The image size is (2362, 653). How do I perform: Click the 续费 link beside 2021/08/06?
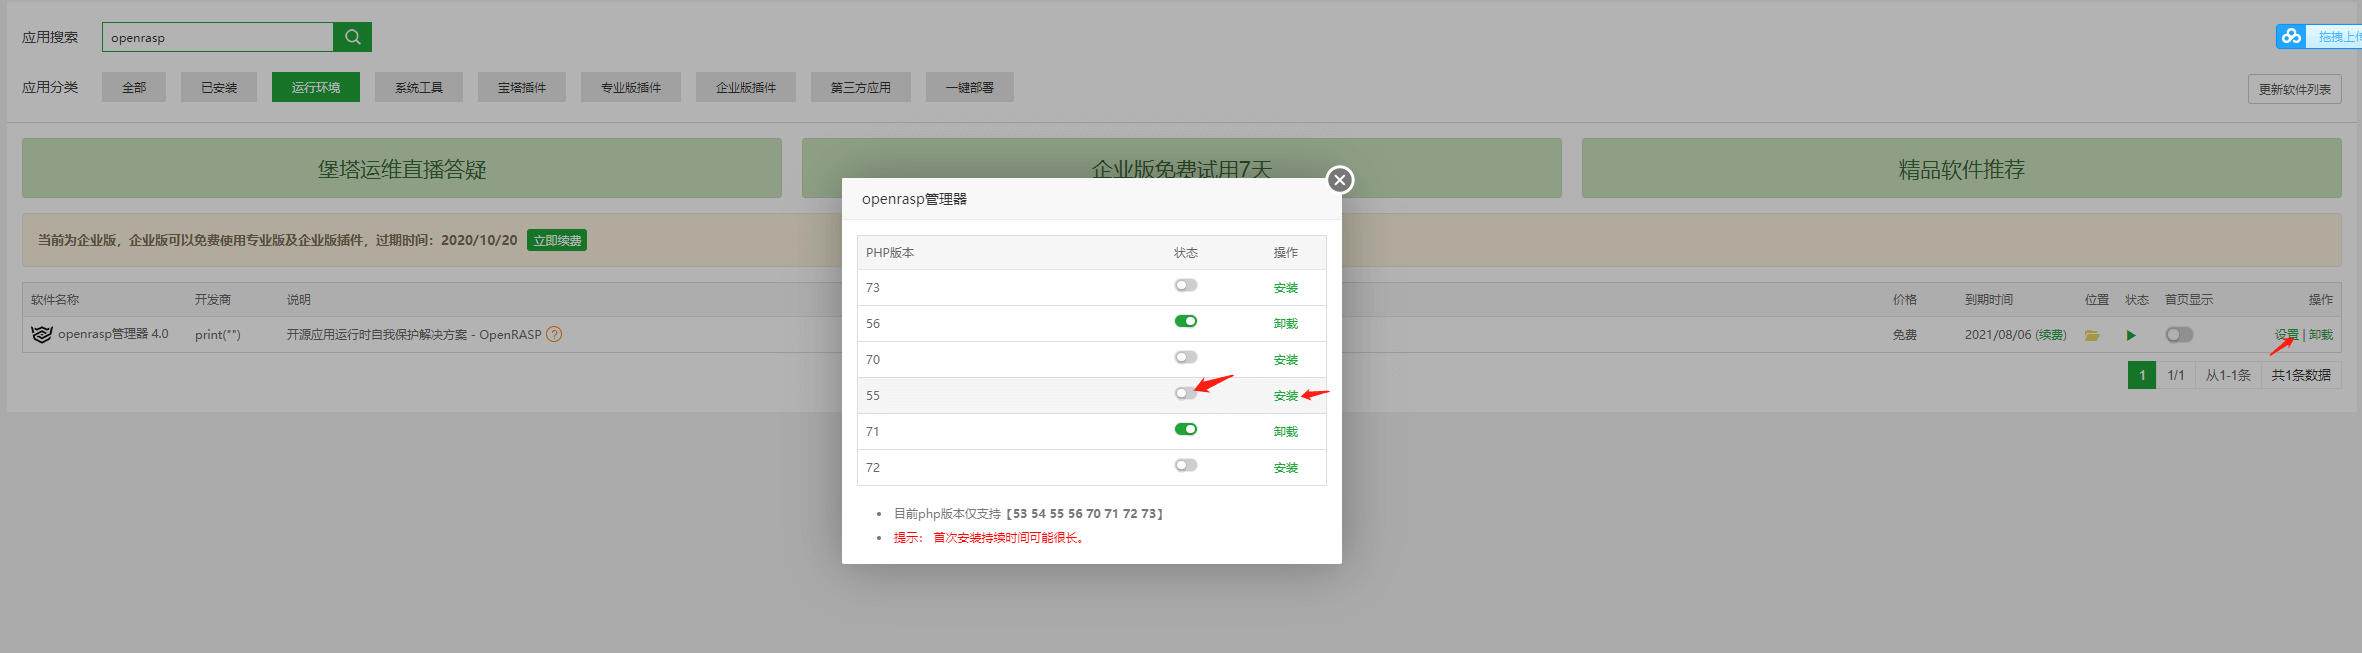tap(2051, 335)
